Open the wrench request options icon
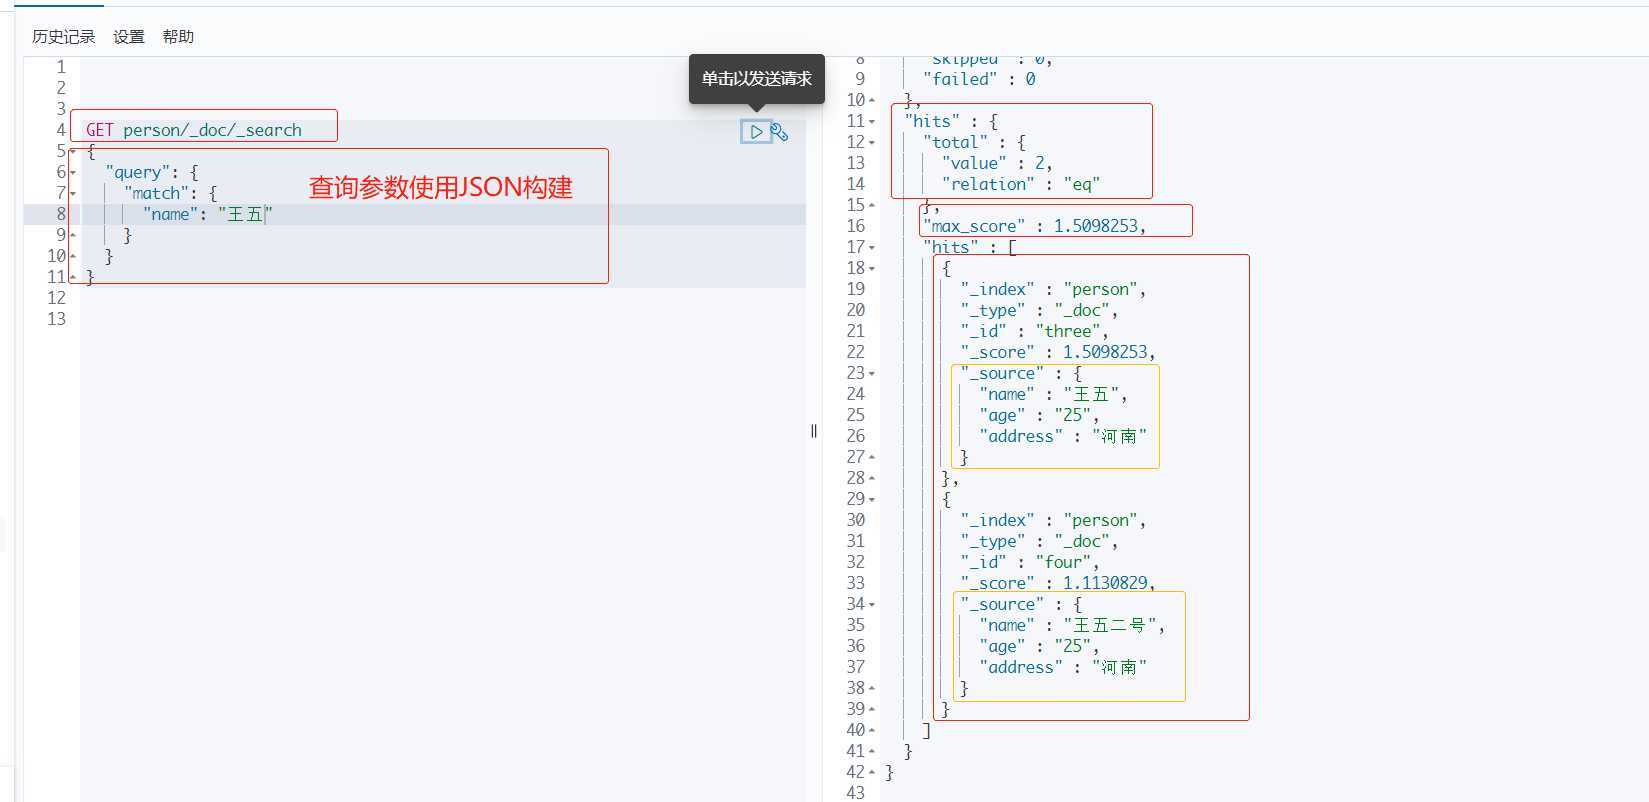Image resolution: width=1649 pixels, height=802 pixels. (779, 131)
